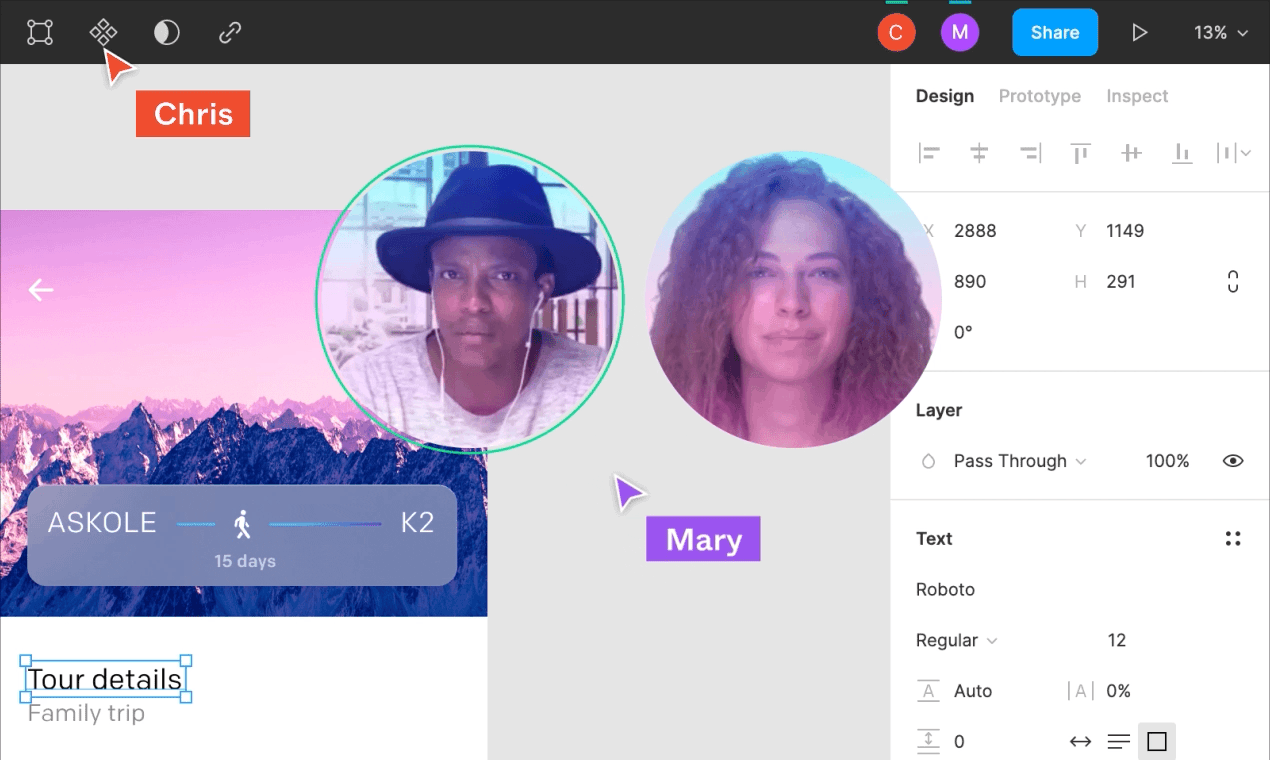Toggle constrain proportions lock
The image size is (1270, 760).
coord(1233,282)
